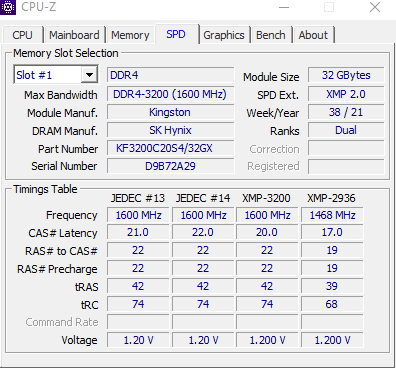Click the JEDEC #13 column header
Viewport: 396px width, 368px height.
coord(138,198)
